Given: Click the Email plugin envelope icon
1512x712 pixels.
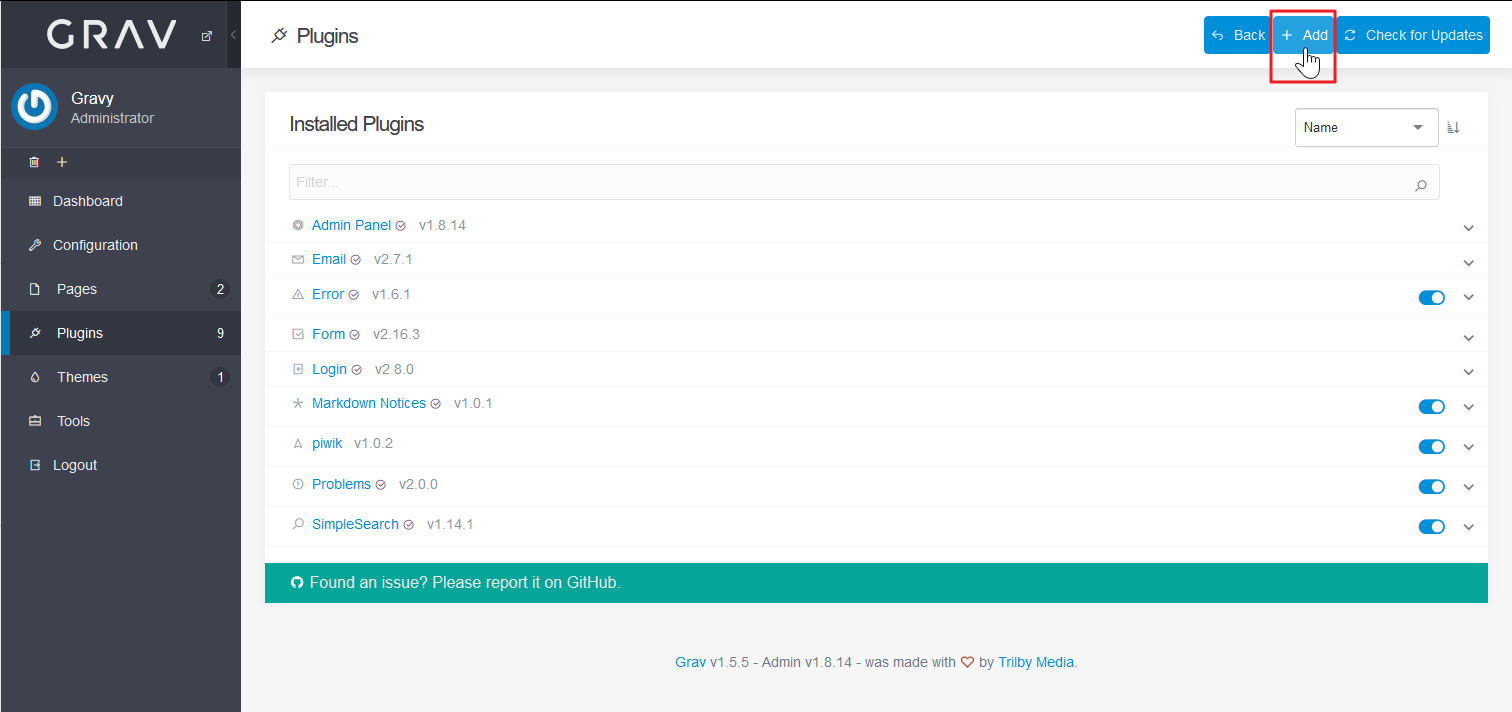Looking at the screenshot, I should 297,259.
